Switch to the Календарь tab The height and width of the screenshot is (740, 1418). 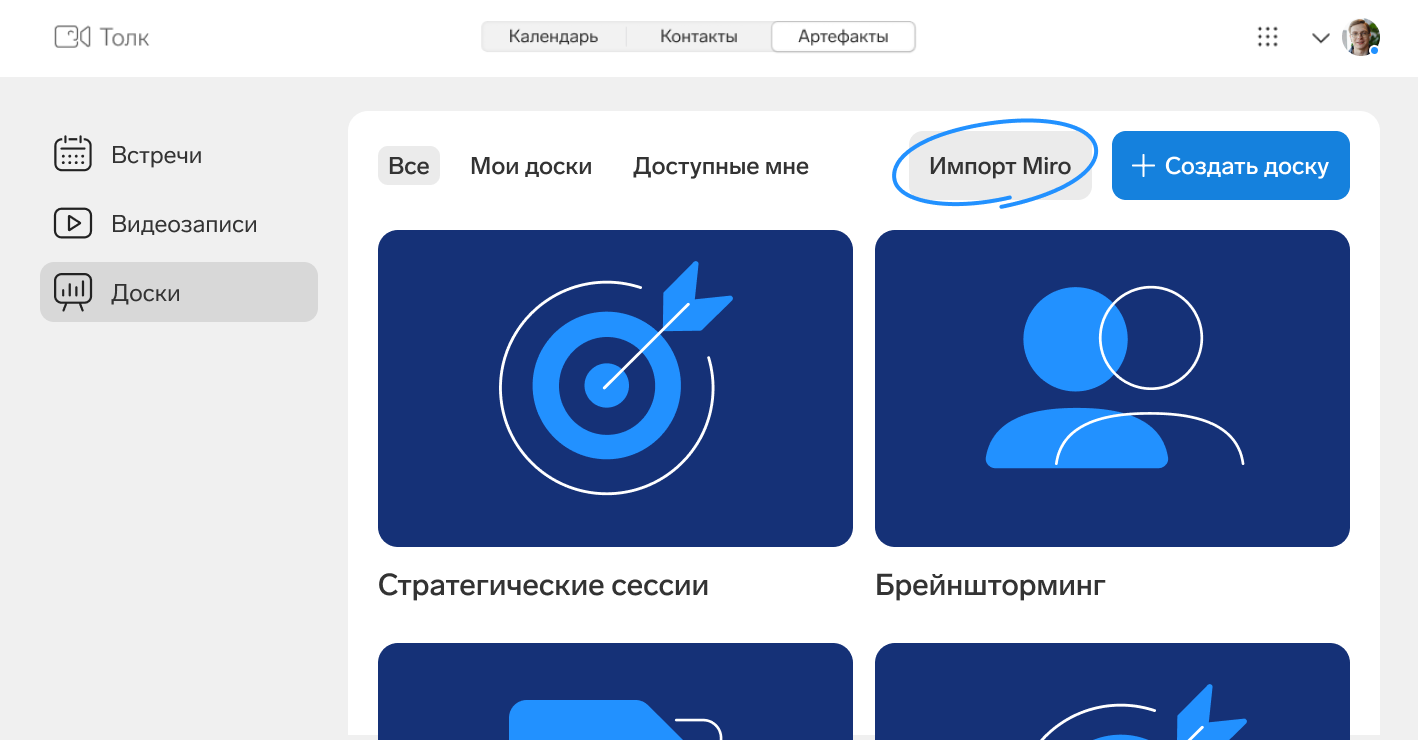pos(553,37)
